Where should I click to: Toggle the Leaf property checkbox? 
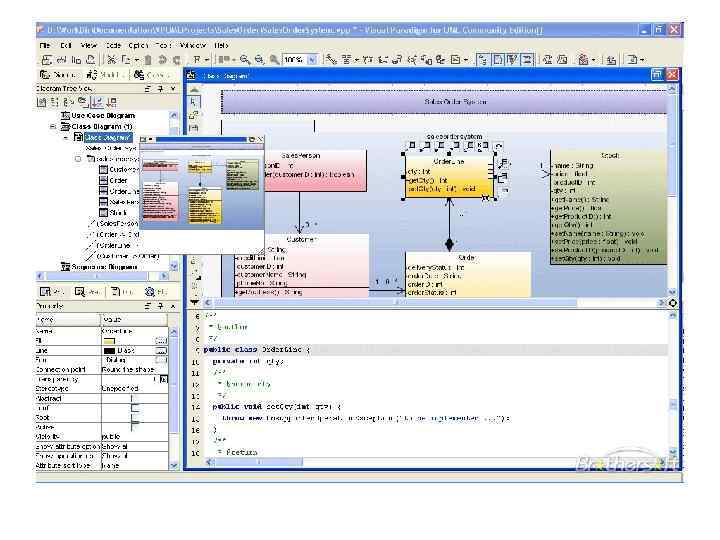(x=135, y=408)
